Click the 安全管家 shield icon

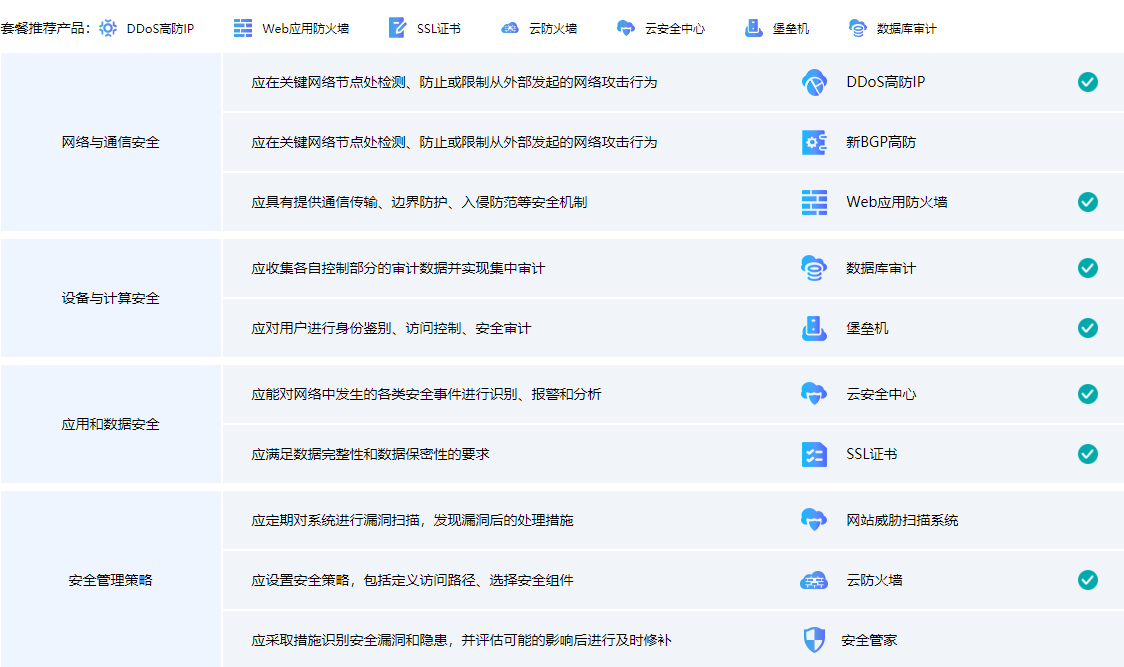pyautogui.click(x=814, y=640)
